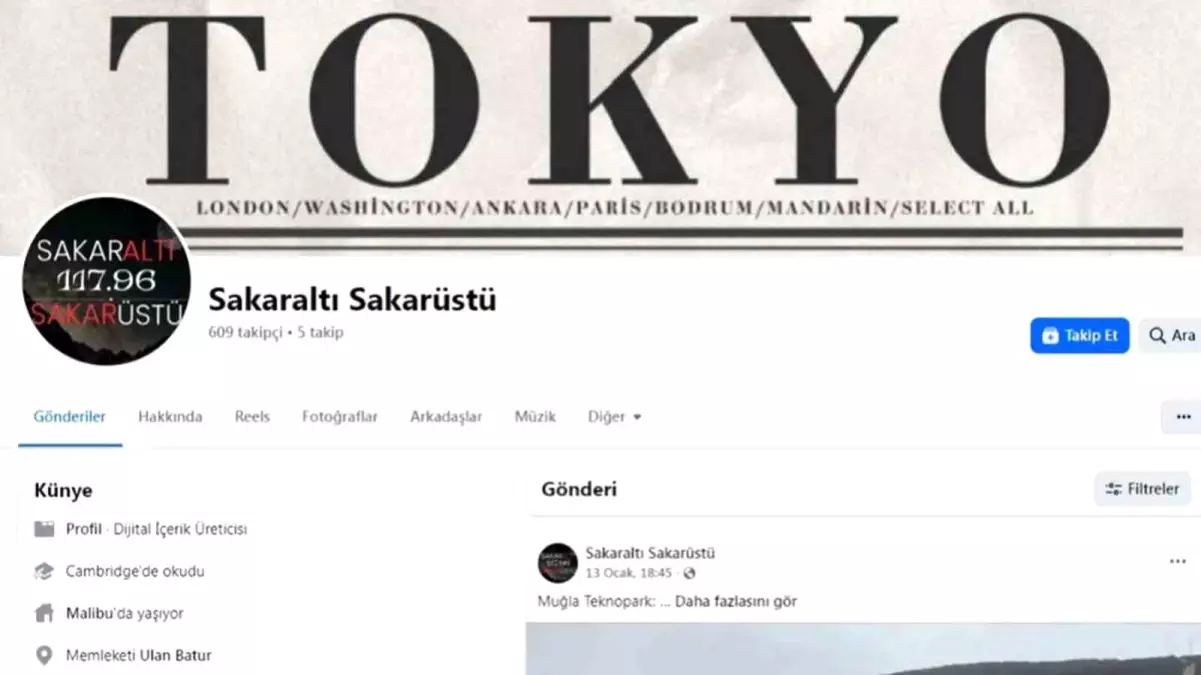Switch to the Hakkında tab
The width and height of the screenshot is (1201, 675).
click(x=170, y=417)
